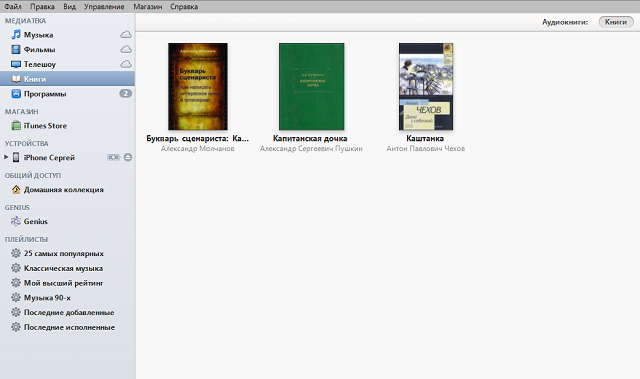Click the cloud icon next to Фильмы

pos(126,49)
